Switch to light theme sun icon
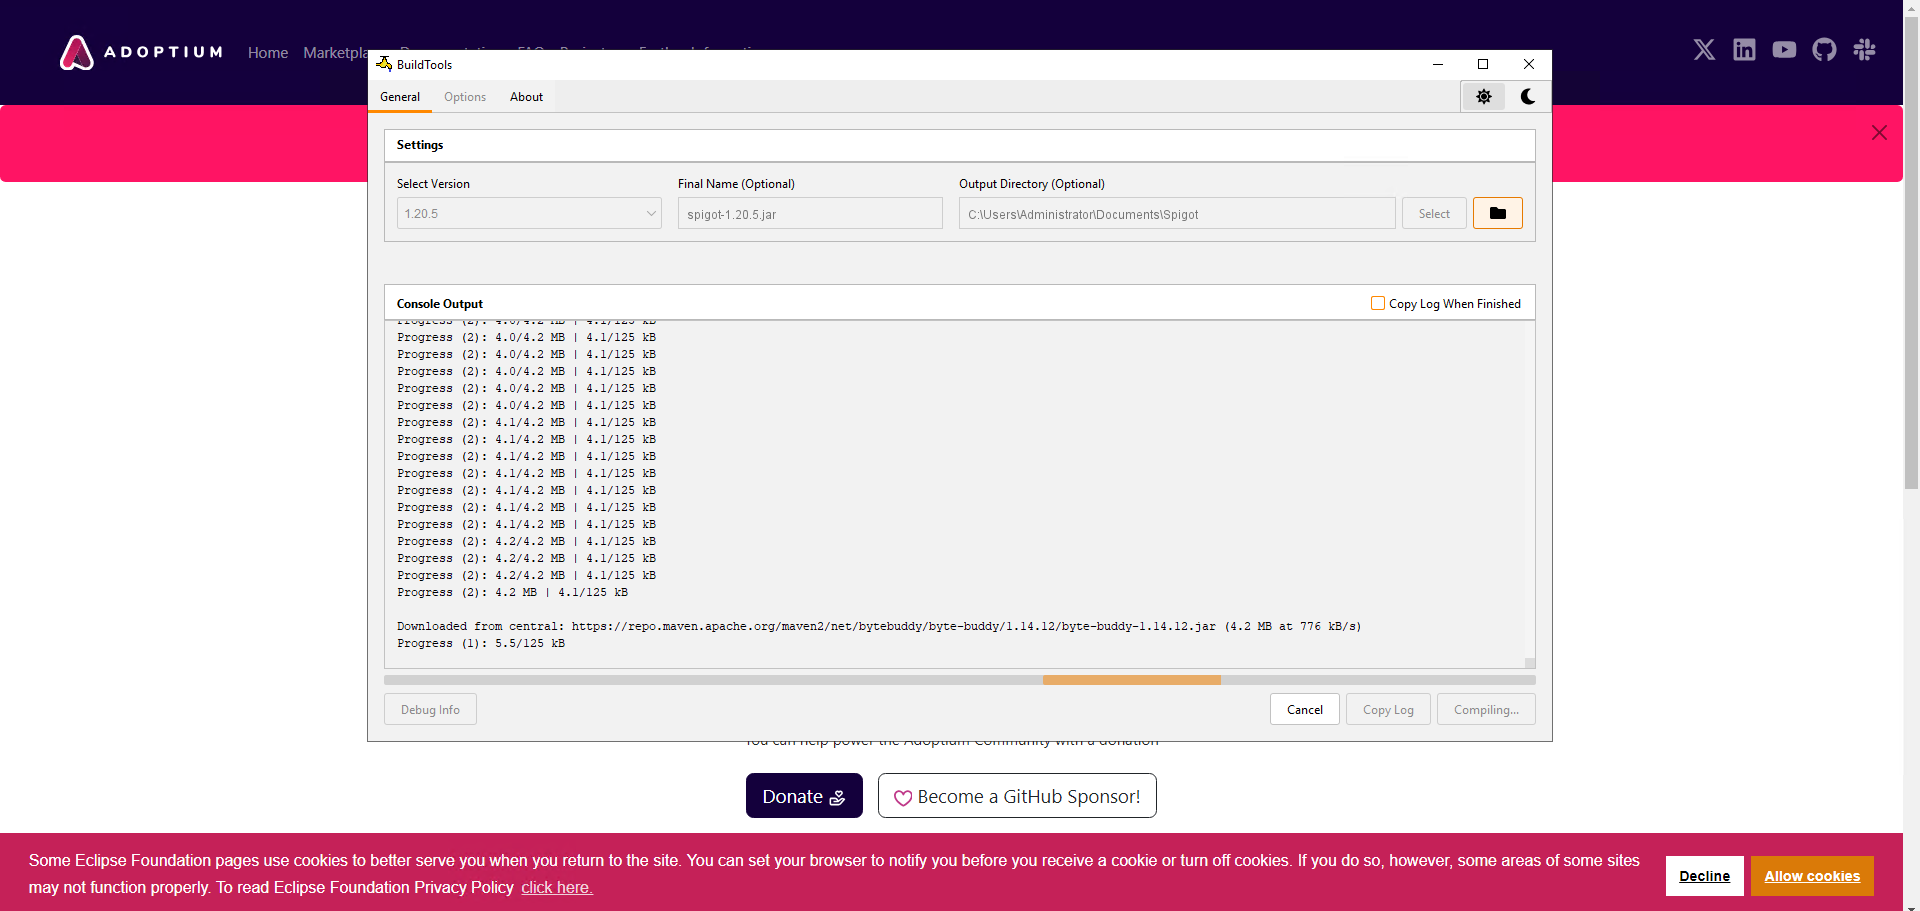 pos(1483,97)
